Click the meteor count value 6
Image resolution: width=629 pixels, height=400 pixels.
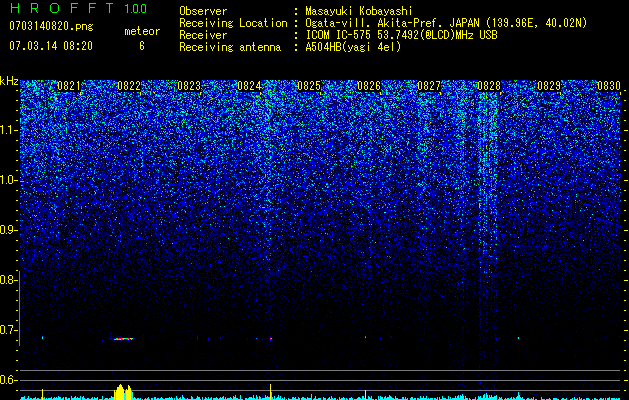[x=142, y=46]
